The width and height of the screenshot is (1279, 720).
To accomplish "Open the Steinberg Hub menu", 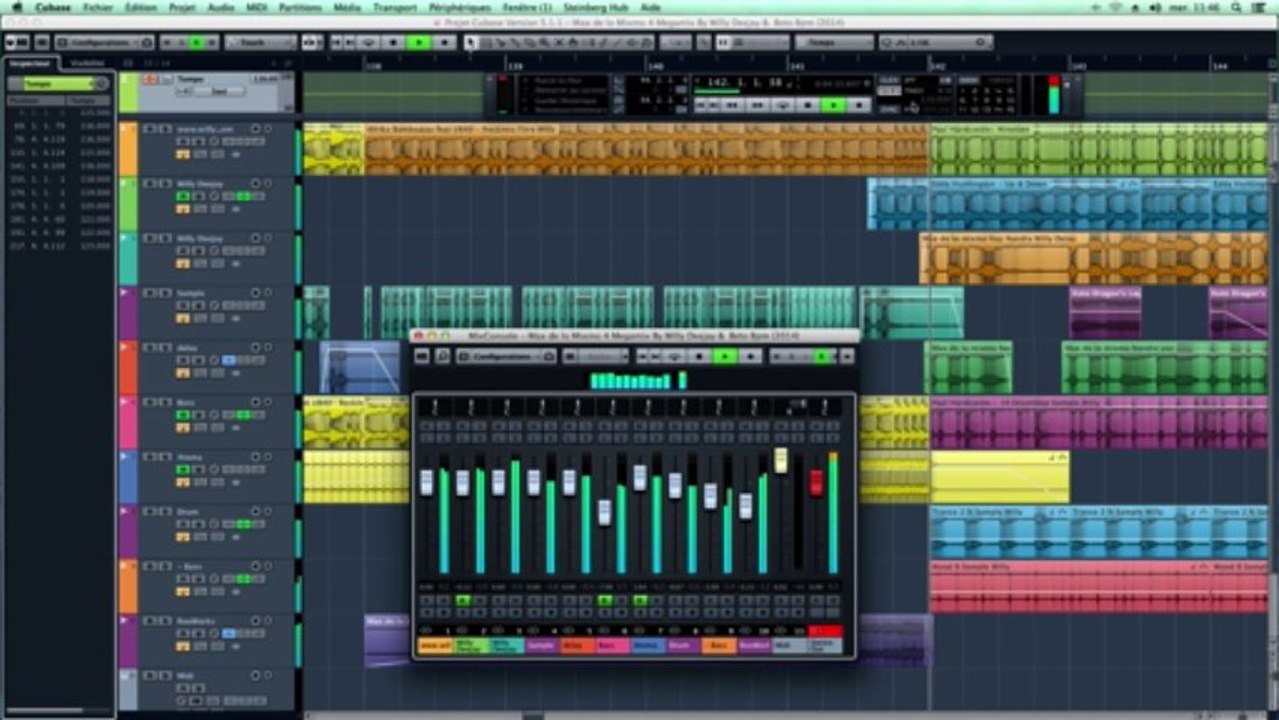I will tap(596, 7).
